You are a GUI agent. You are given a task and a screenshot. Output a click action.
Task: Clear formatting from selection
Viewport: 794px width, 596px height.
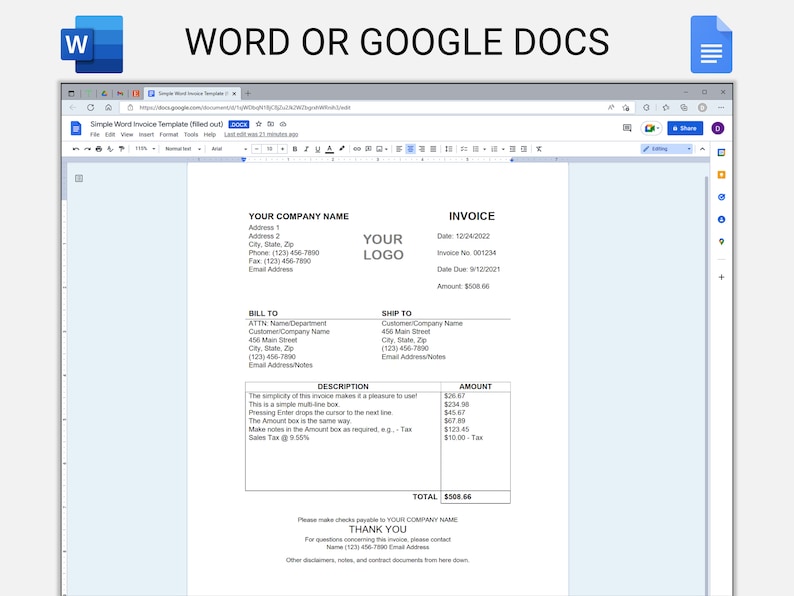point(539,149)
